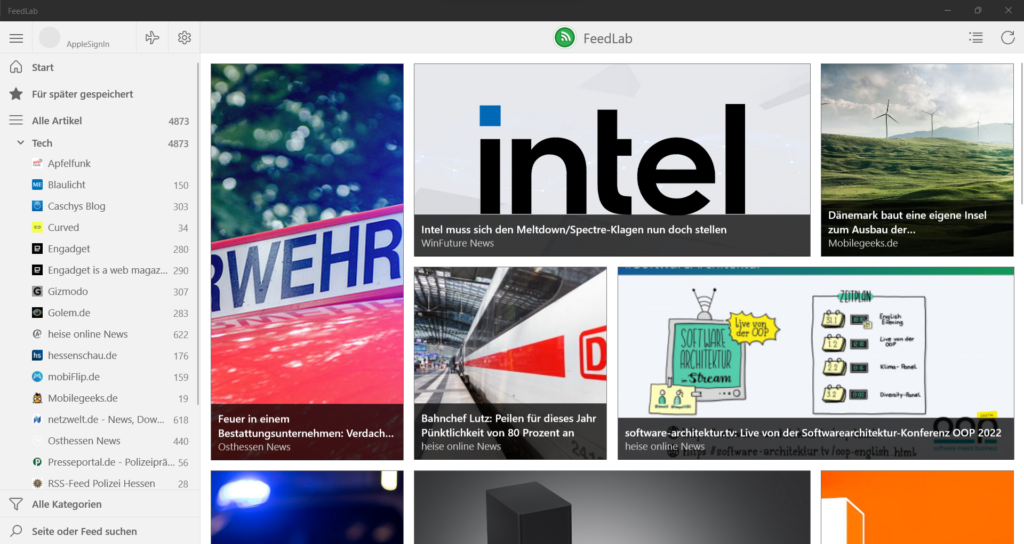Click the home icon beside Start
The image size is (1024, 544).
pyautogui.click(x=16, y=67)
